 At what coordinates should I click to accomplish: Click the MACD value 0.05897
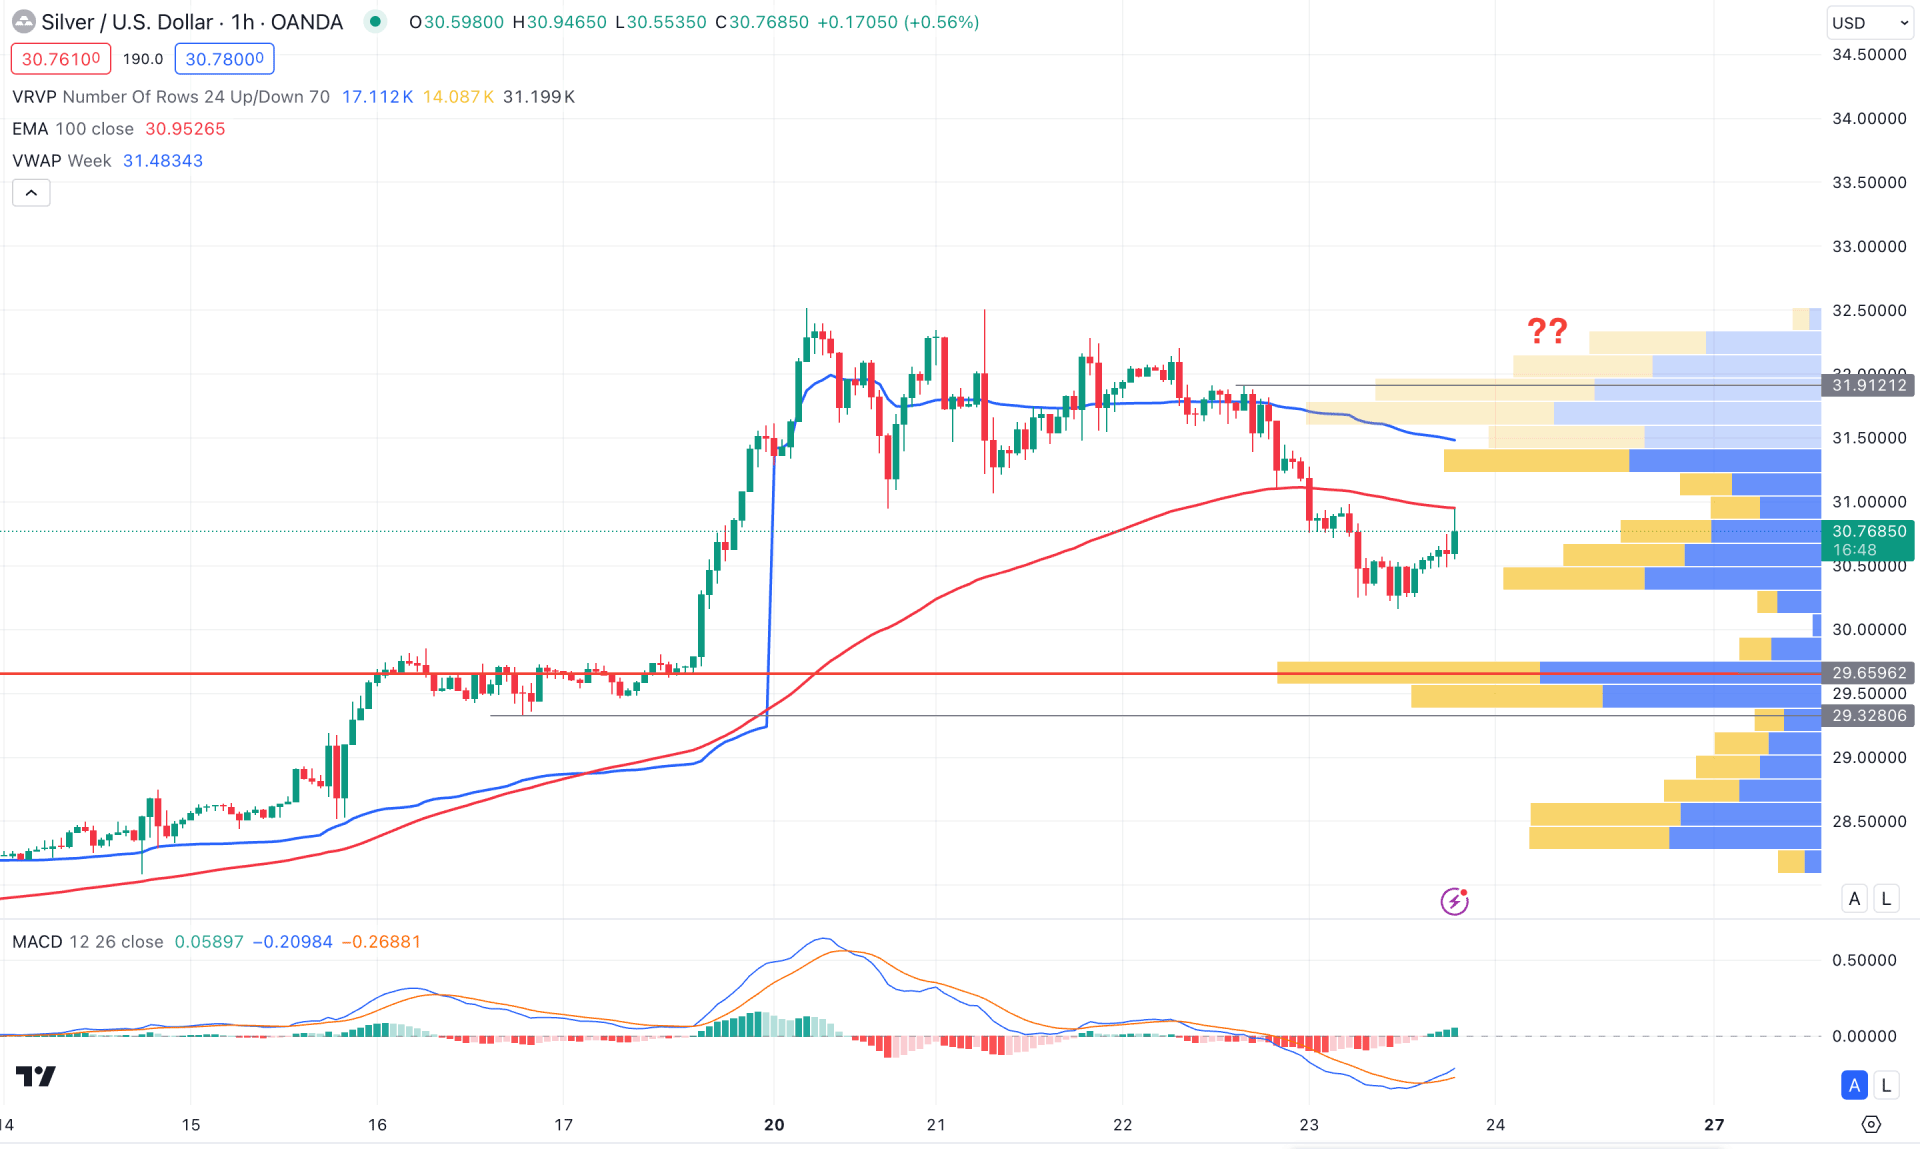pos(209,942)
